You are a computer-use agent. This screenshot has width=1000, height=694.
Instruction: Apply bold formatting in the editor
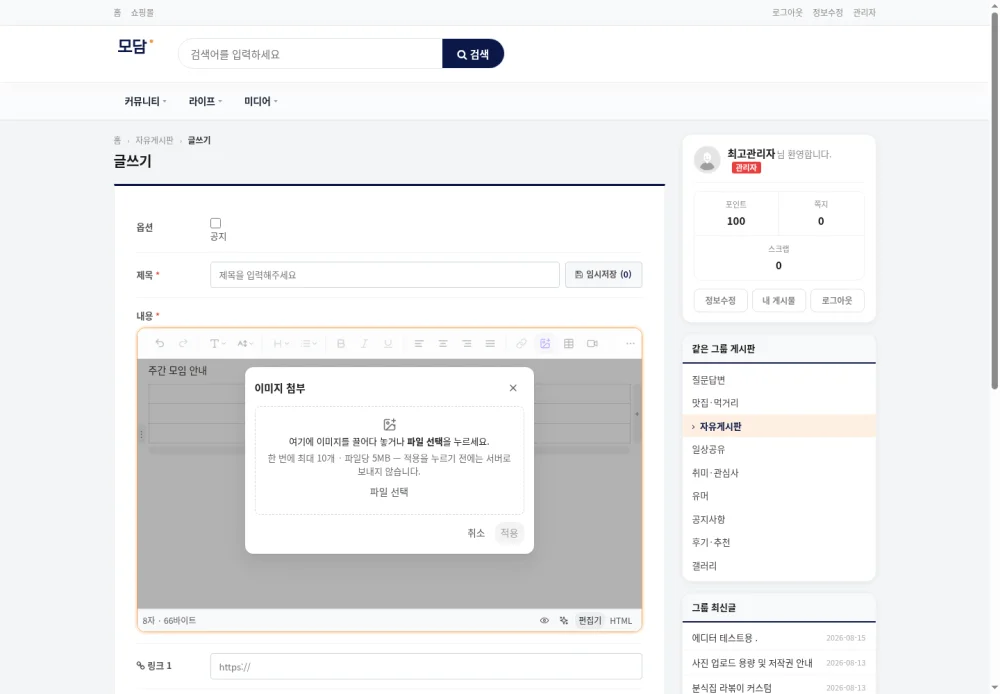pyautogui.click(x=341, y=344)
